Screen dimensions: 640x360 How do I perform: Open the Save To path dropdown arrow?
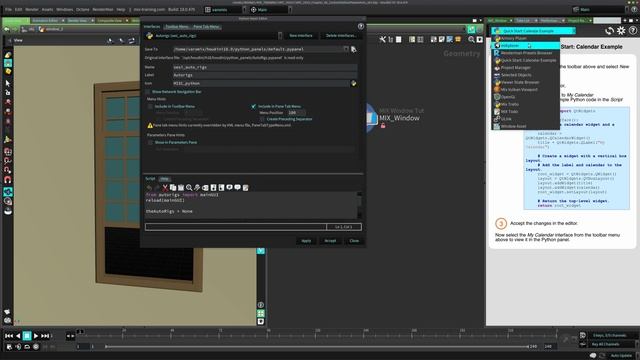(x=346, y=49)
